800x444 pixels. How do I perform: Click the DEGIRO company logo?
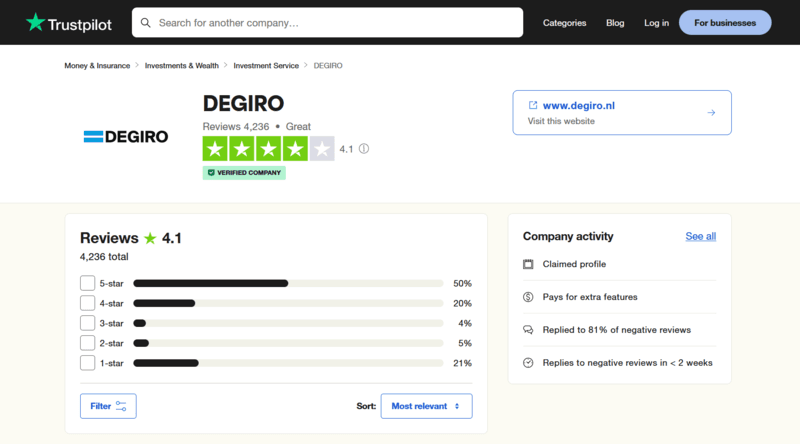[126, 137]
